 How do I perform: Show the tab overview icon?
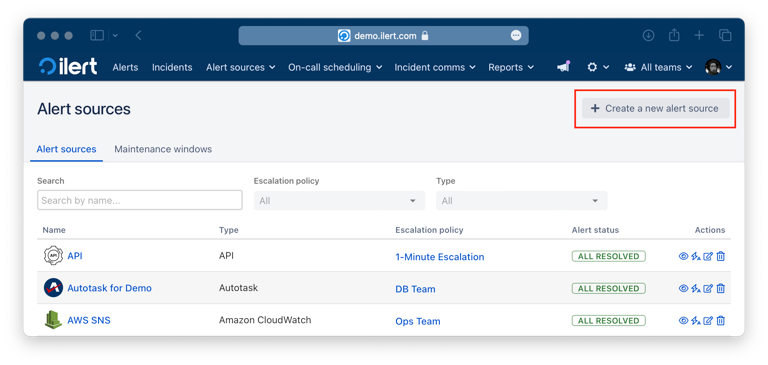(x=725, y=35)
